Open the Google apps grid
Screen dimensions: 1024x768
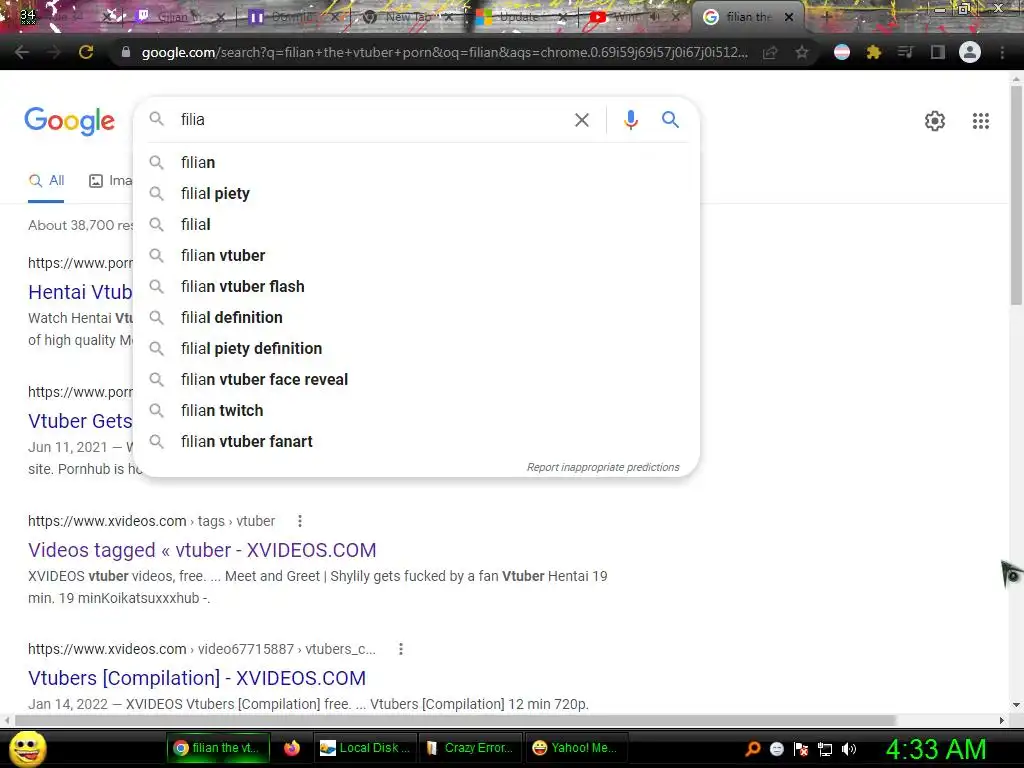980,121
